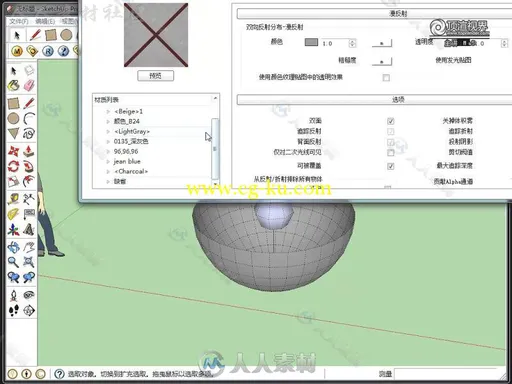Open the diffuse color texture map button
Screen dimensions: 512x384
(x=382, y=43)
